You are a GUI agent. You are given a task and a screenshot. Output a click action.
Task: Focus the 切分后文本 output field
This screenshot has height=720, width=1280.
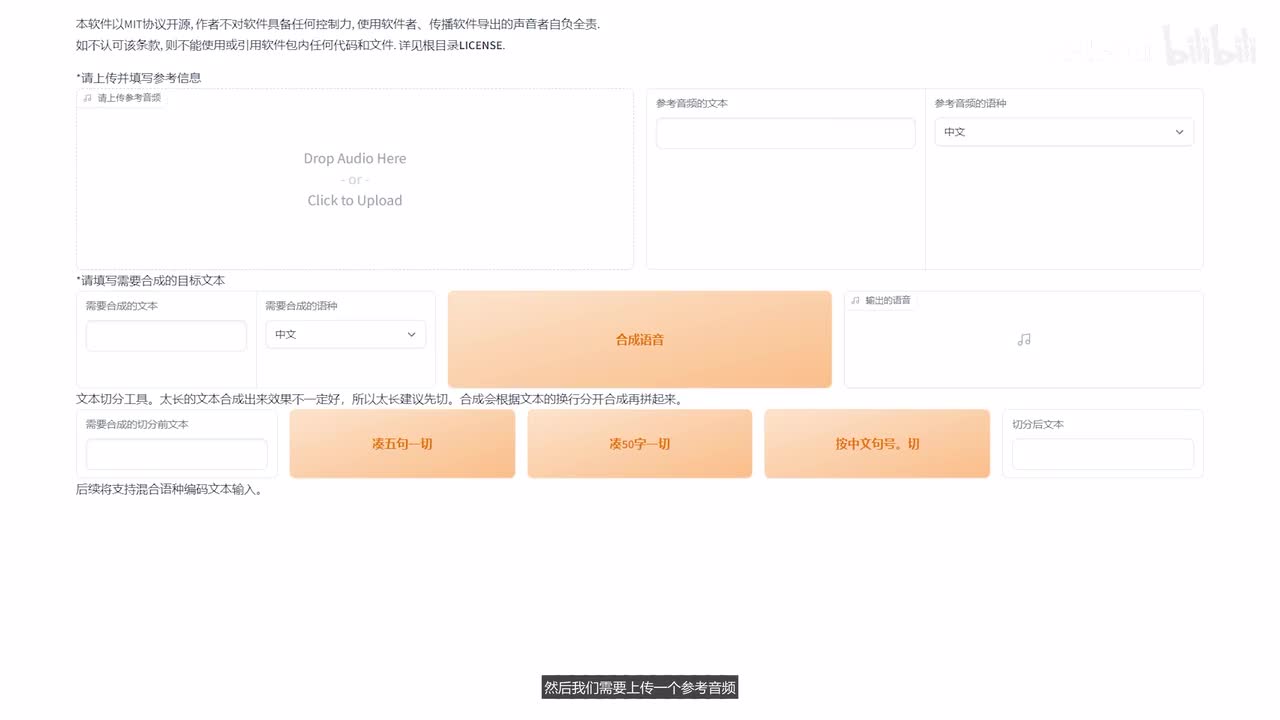click(x=1102, y=454)
